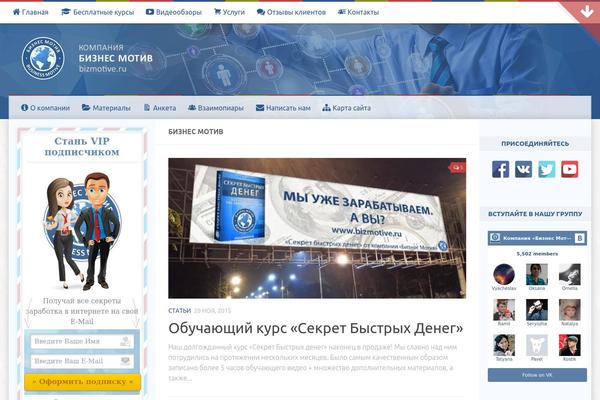The width and height of the screenshot is (600, 400).
Task: Open the Взаимопиары menu item
Action: pos(216,108)
